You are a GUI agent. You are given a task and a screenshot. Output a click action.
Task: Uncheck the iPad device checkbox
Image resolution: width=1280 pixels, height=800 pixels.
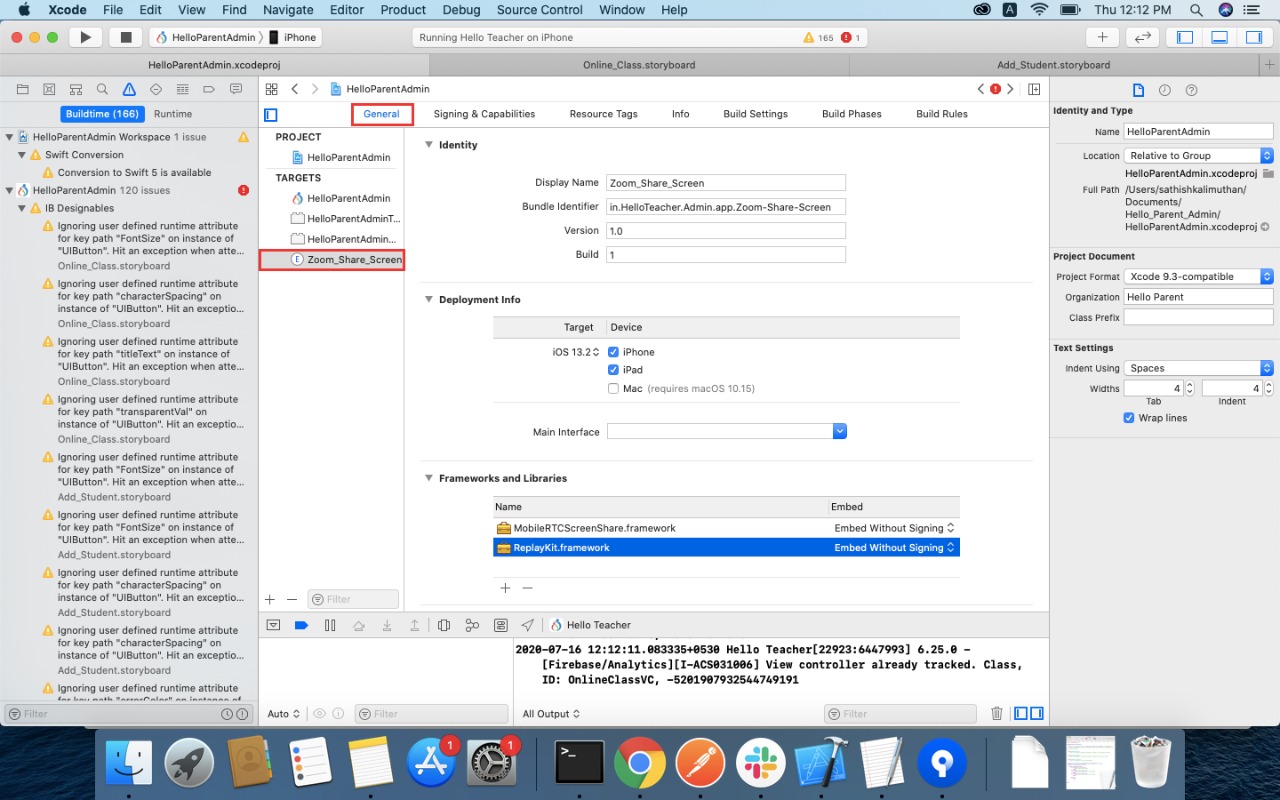613,370
